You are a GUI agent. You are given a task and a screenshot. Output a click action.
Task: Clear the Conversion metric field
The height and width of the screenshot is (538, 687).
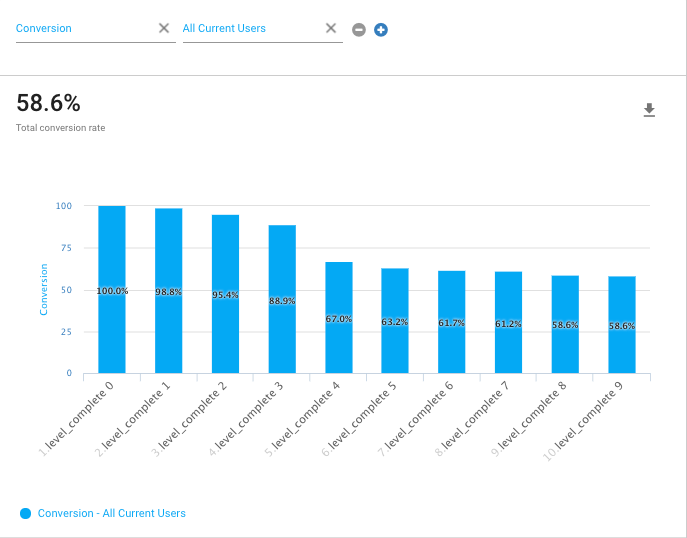(x=164, y=28)
